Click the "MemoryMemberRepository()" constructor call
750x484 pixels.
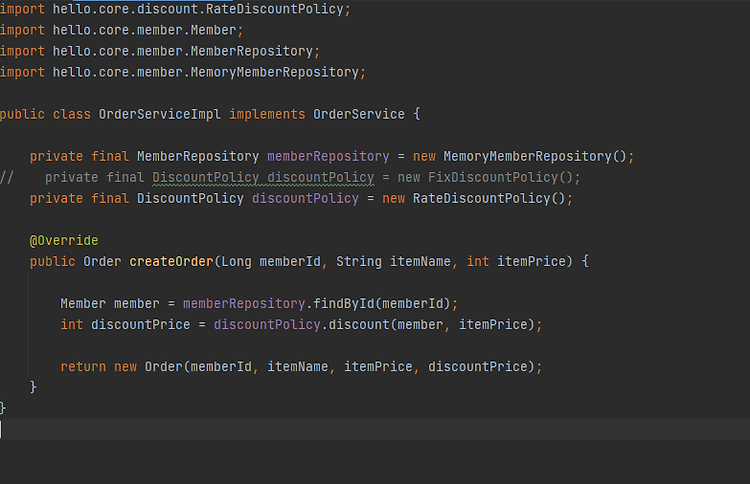click(535, 156)
